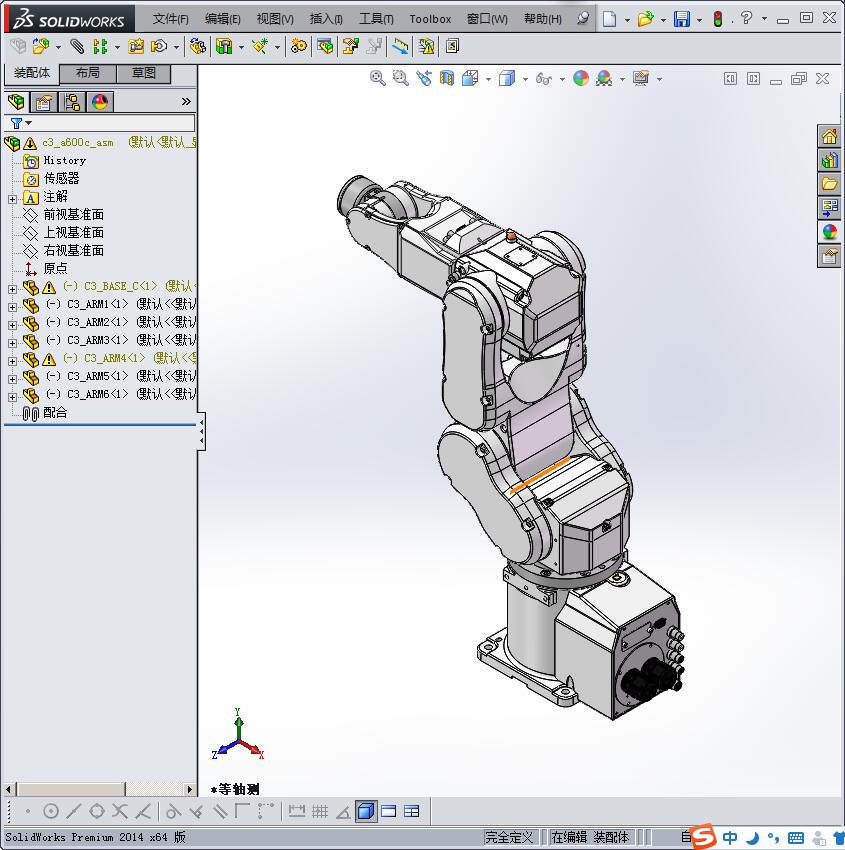Expand the C3_ARM3<1> tree node
The image size is (845, 850).
12,343
